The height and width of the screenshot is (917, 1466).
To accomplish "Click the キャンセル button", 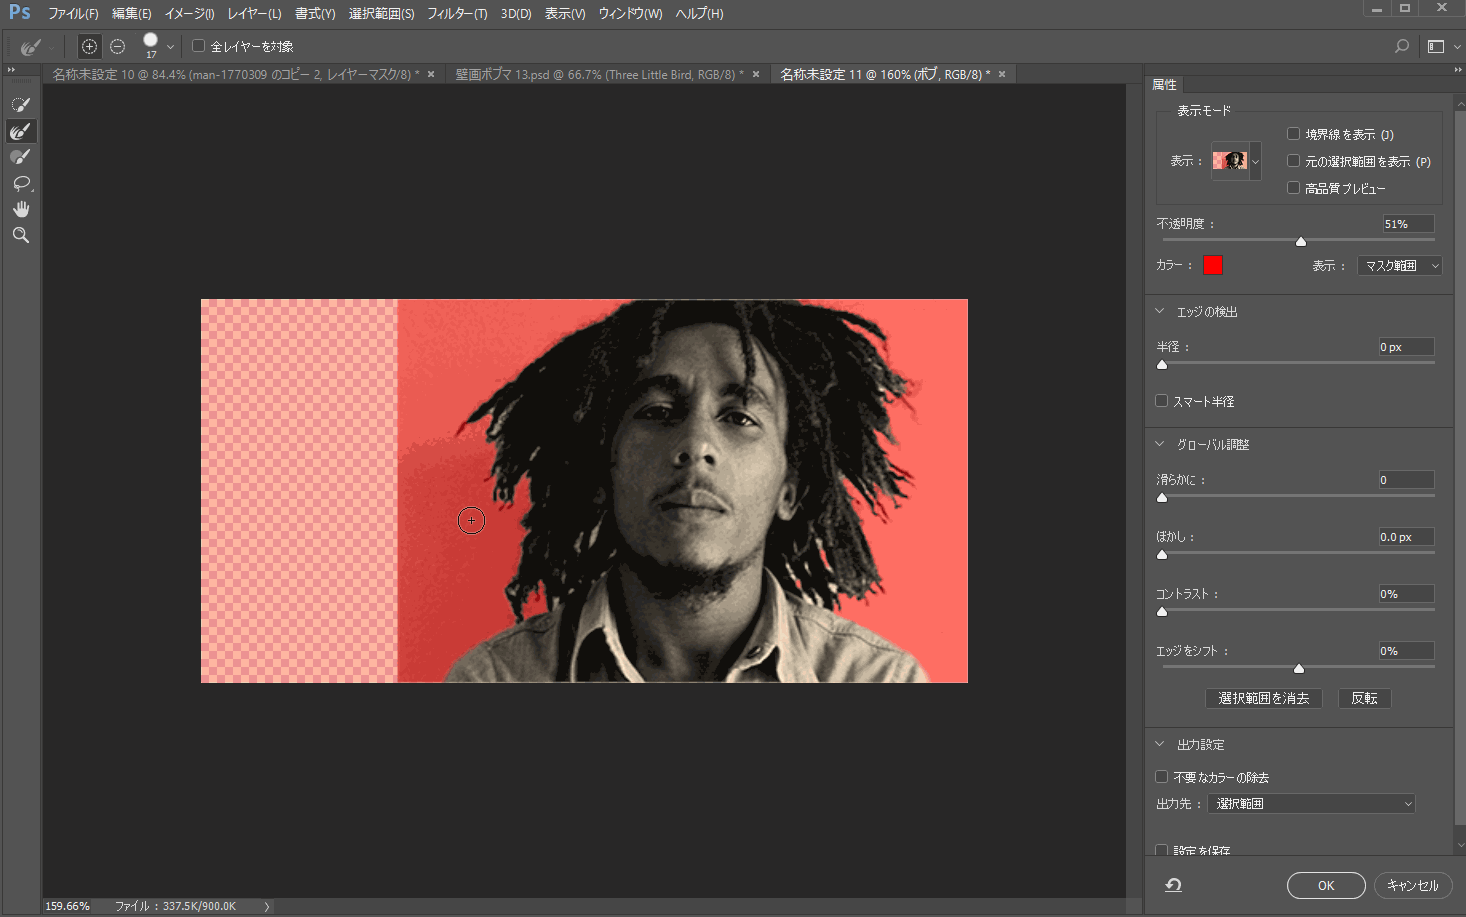I will click(1413, 885).
